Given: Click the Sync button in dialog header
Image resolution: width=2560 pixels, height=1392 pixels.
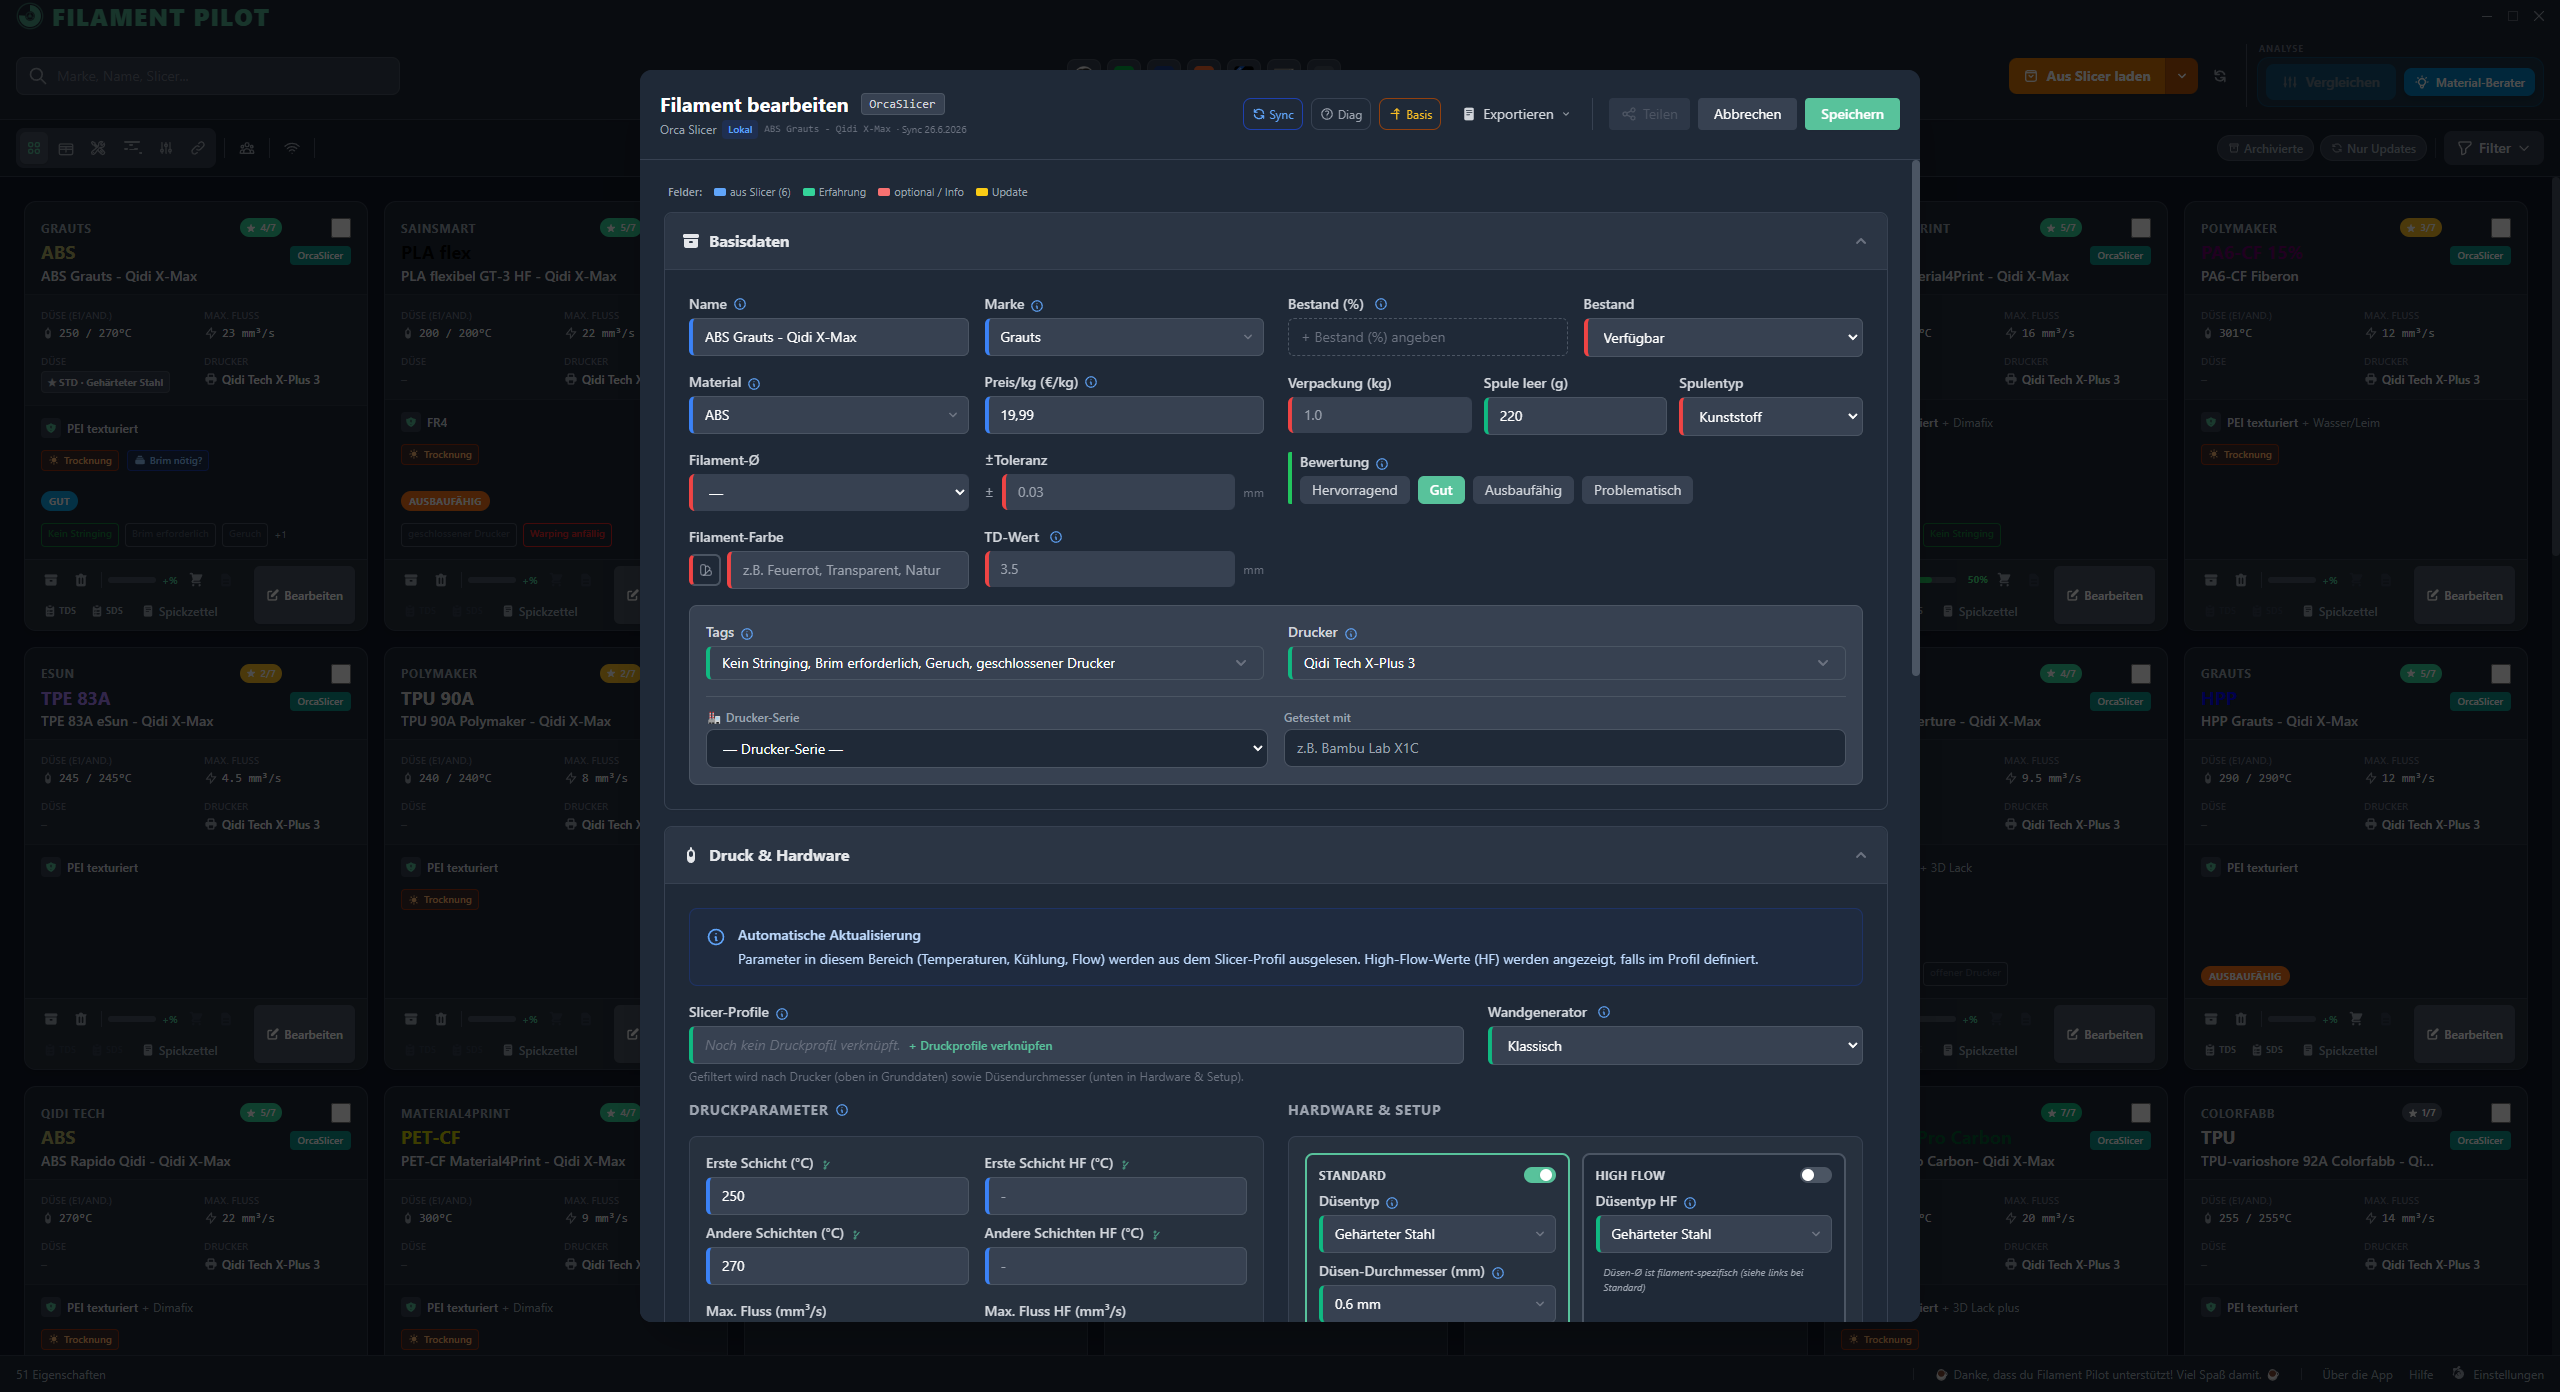Looking at the screenshot, I should (x=1272, y=114).
